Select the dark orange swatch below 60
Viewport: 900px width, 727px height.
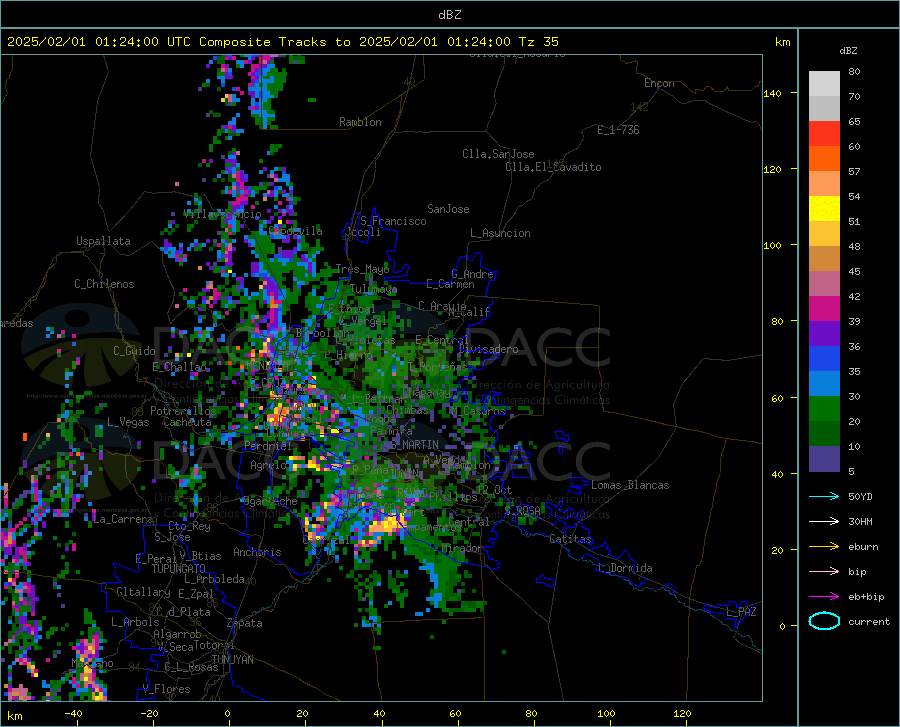coord(824,159)
